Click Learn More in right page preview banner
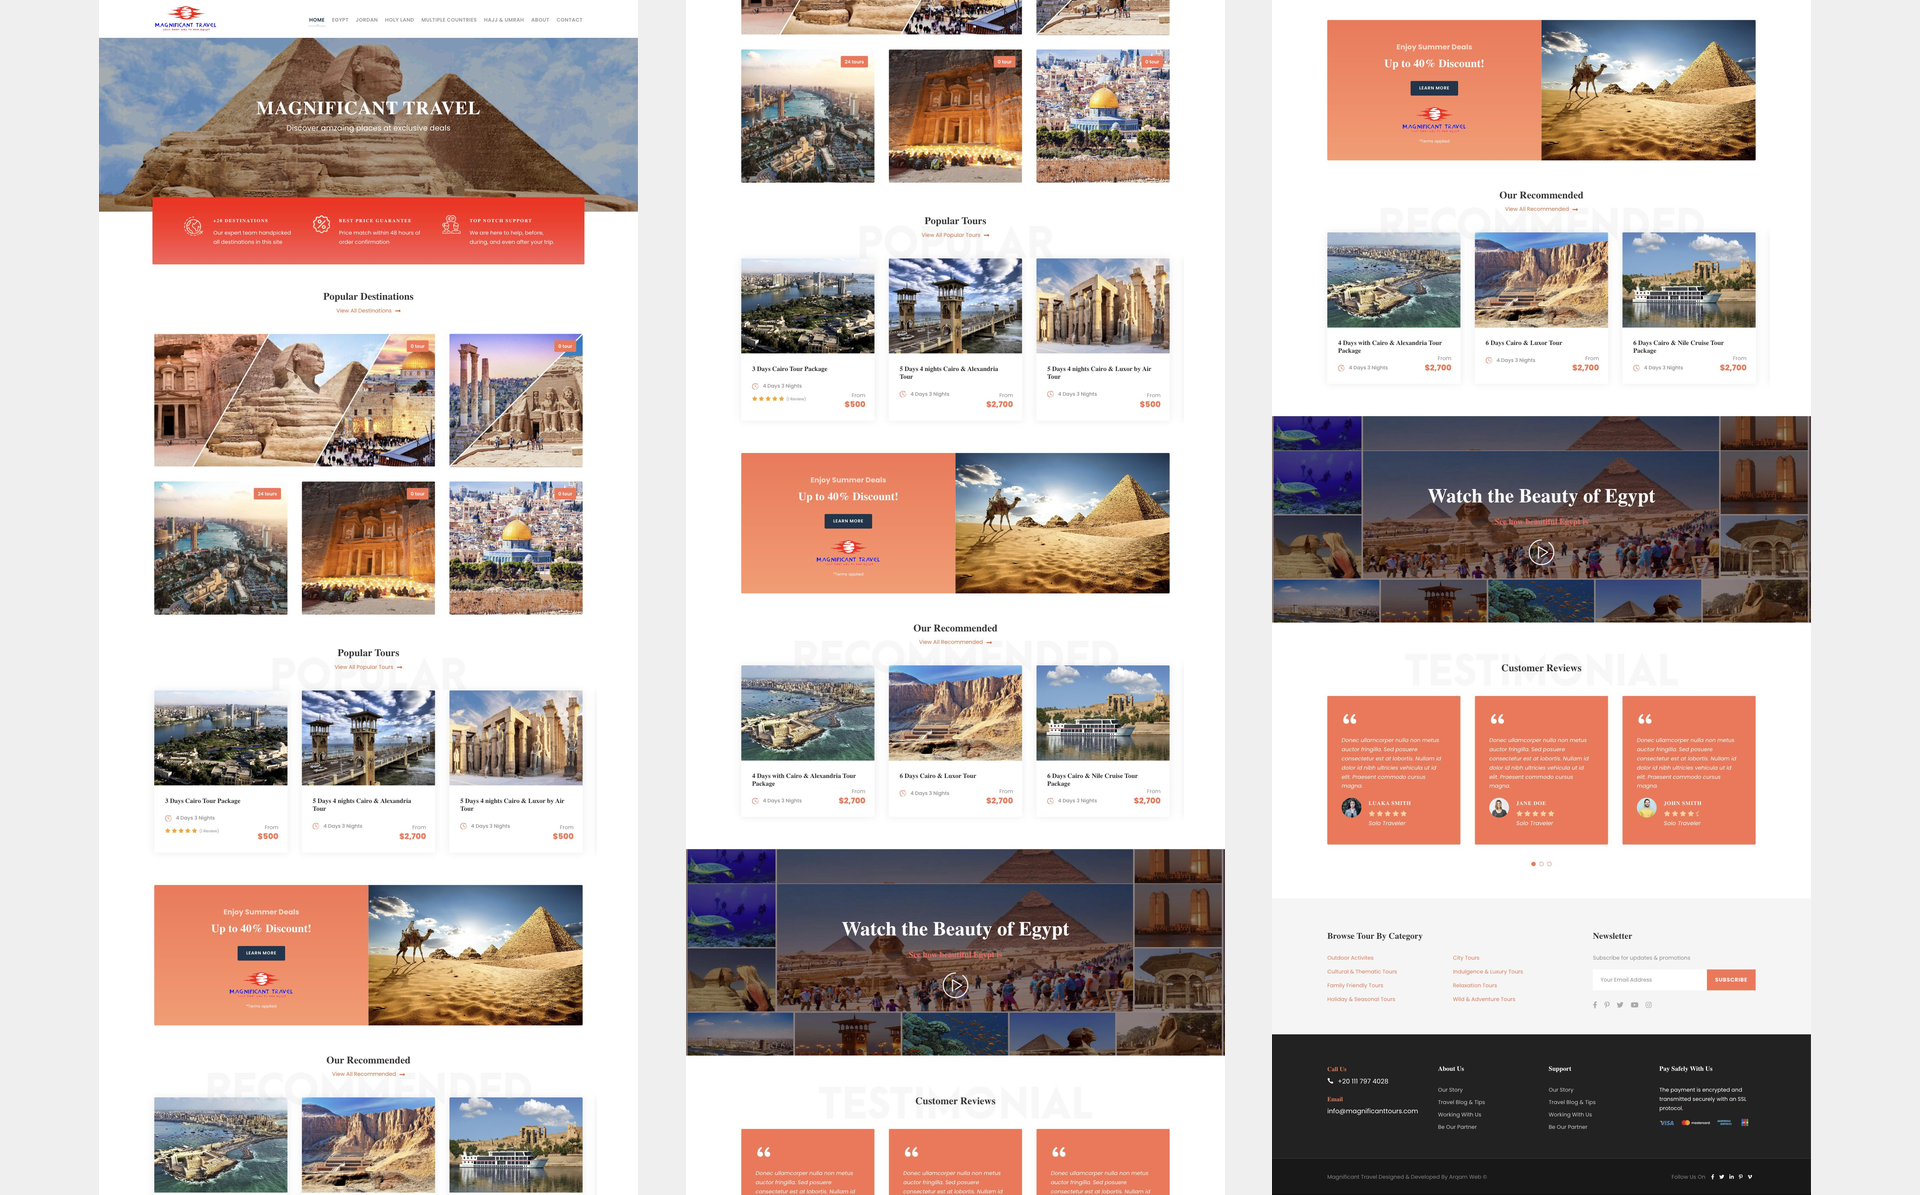The height and width of the screenshot is (1195, 1920). tap(1434, 88)
